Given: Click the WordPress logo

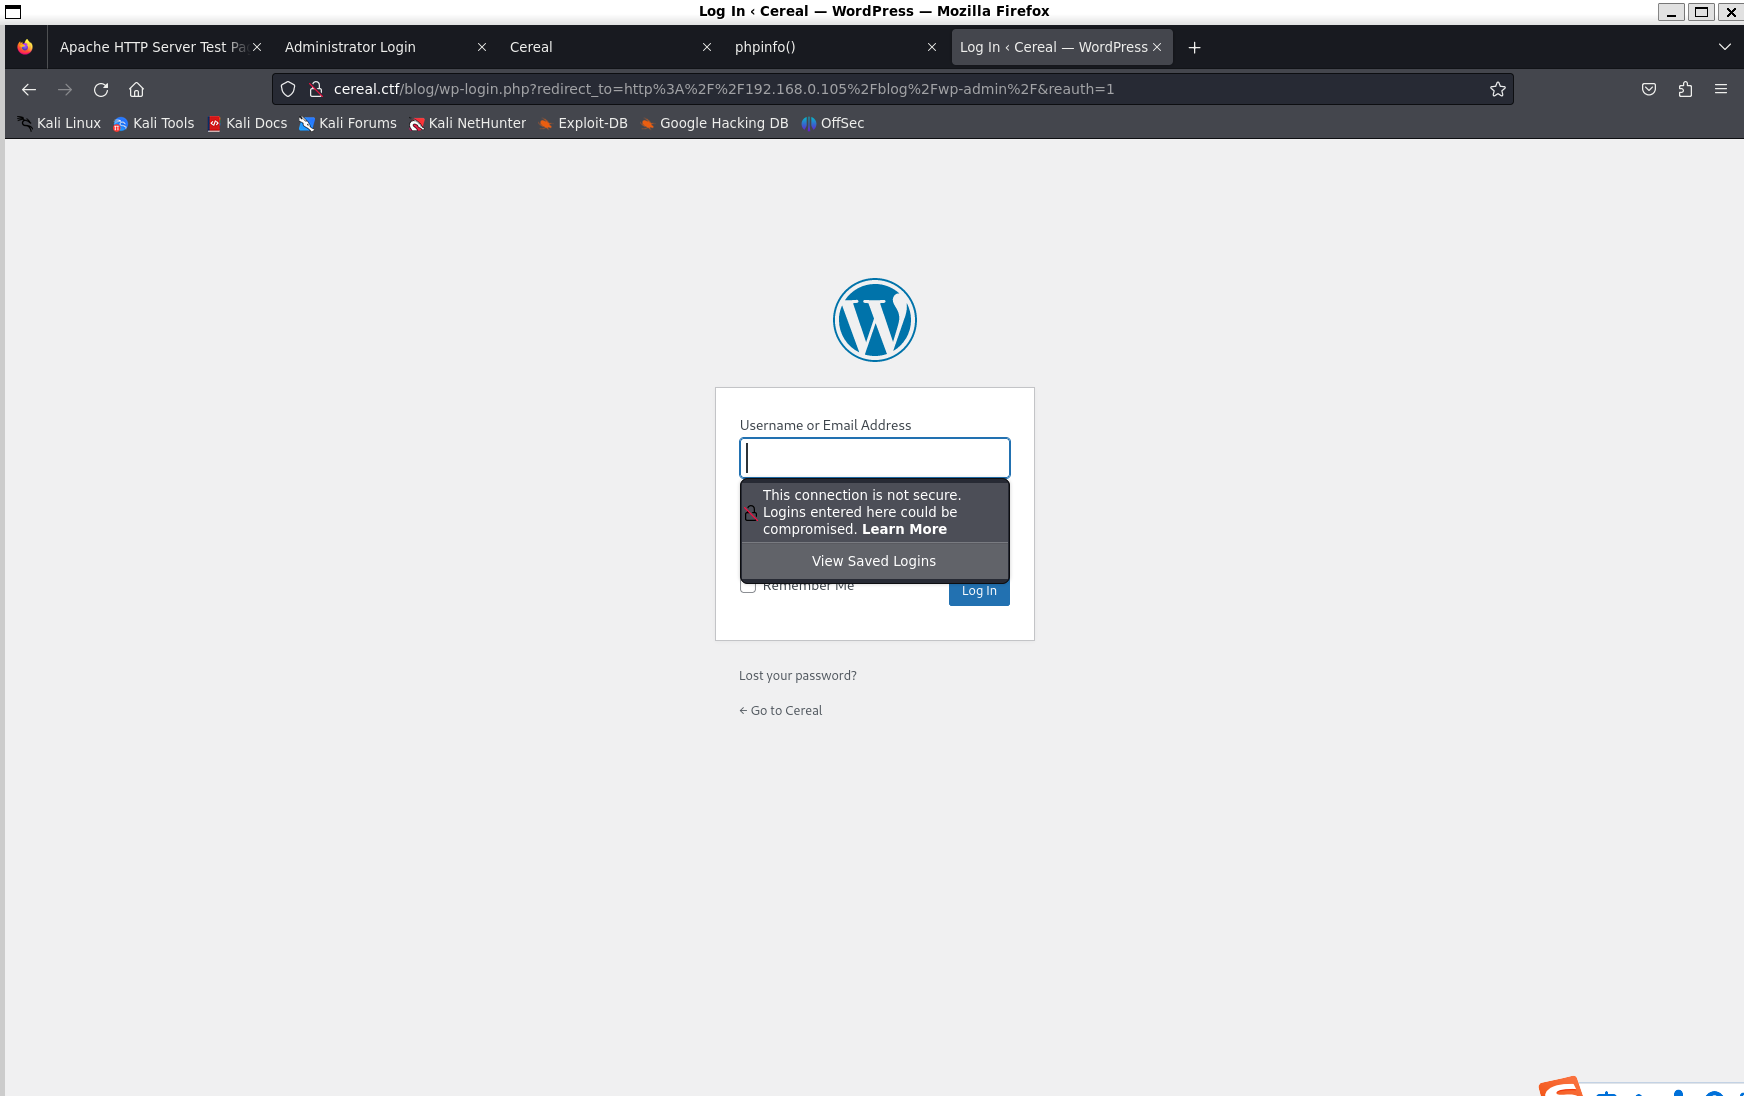Looking at the screenshot, I should [875, 320].
